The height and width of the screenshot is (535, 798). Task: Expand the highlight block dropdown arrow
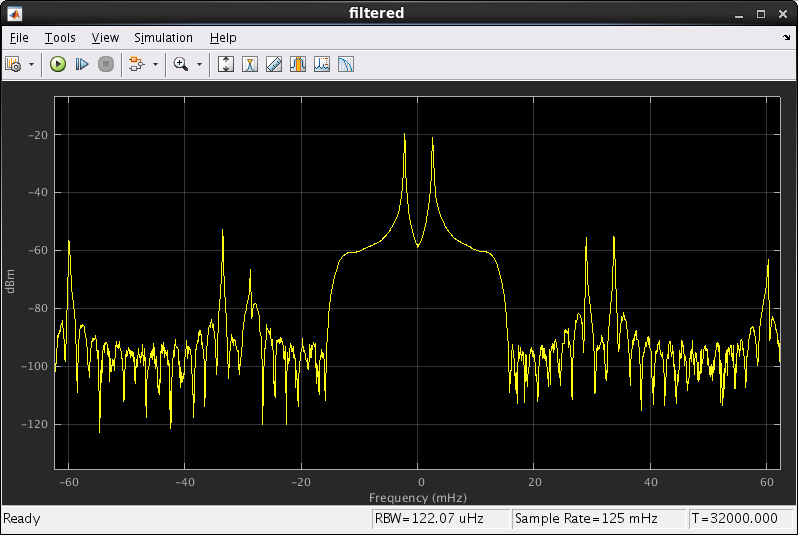[155, 64]
